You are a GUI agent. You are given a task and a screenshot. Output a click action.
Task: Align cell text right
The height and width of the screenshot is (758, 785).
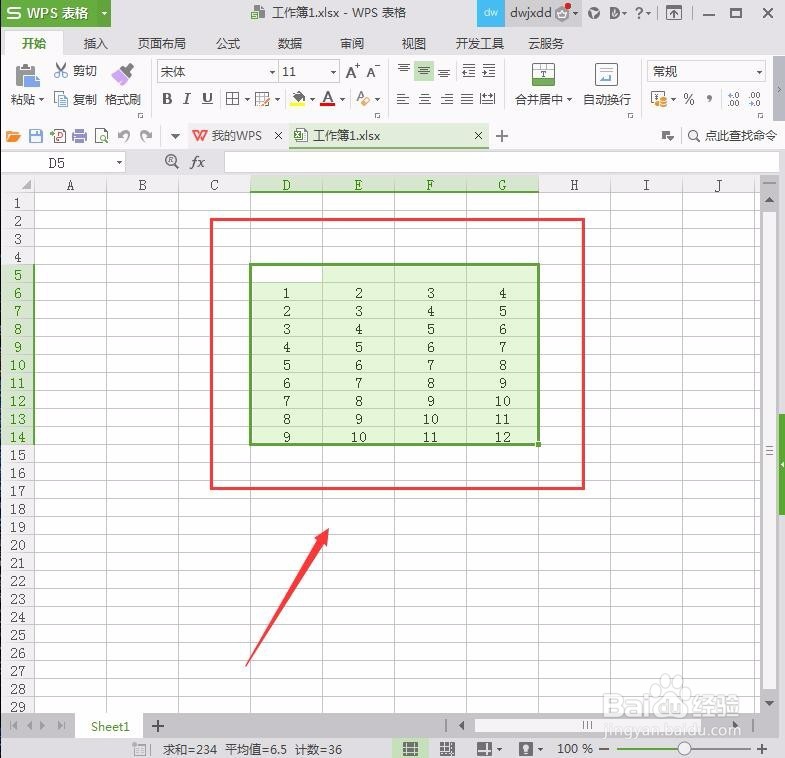[446, 99]
